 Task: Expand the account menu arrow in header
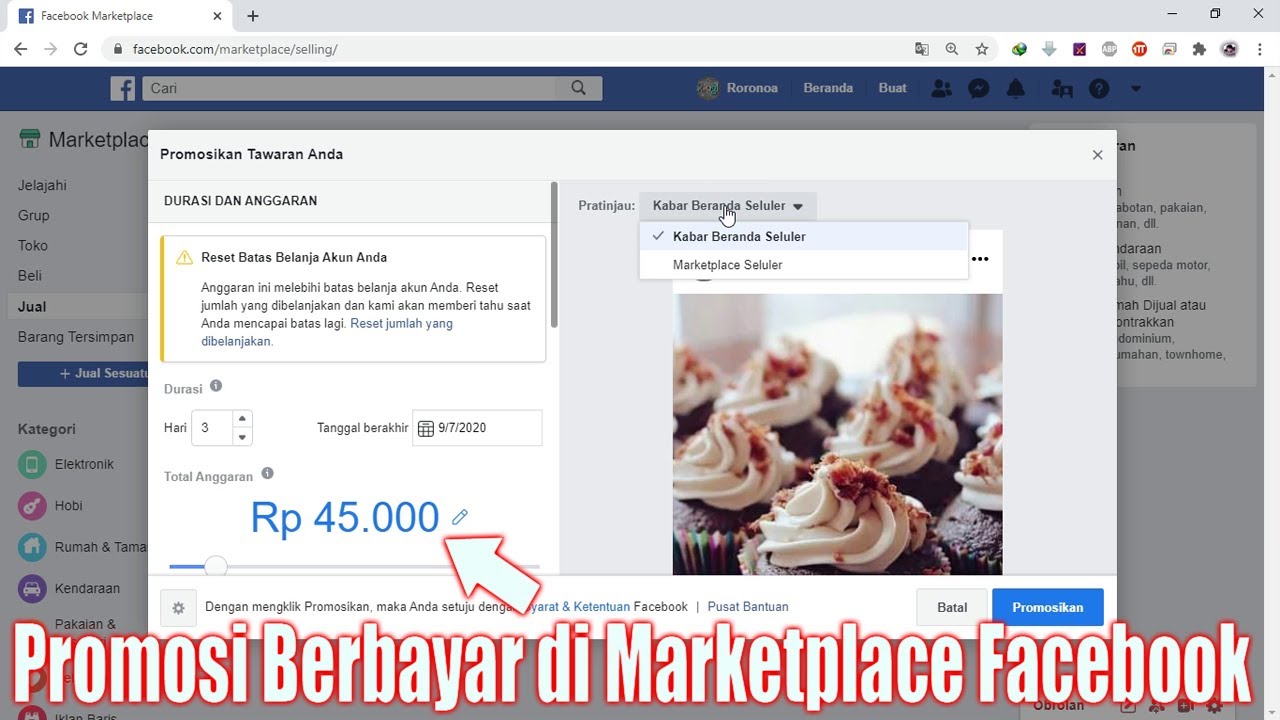(x=1135, y=88)
